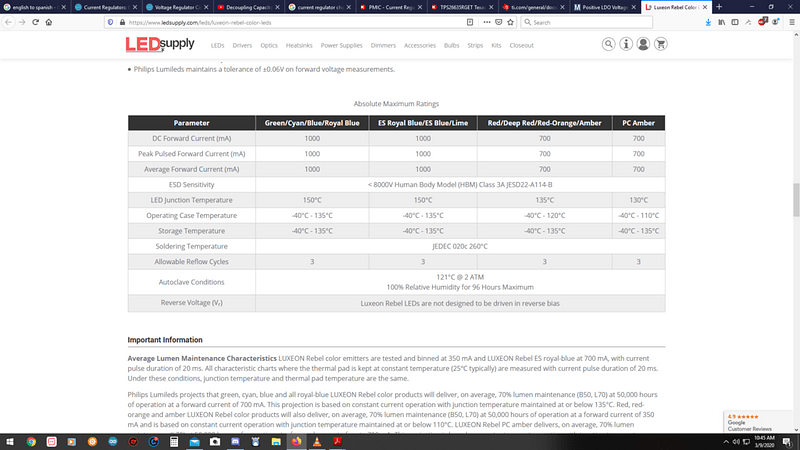Select the 'PC Amber' column header
Screen dimensions: 800x450
pos(638,123)
